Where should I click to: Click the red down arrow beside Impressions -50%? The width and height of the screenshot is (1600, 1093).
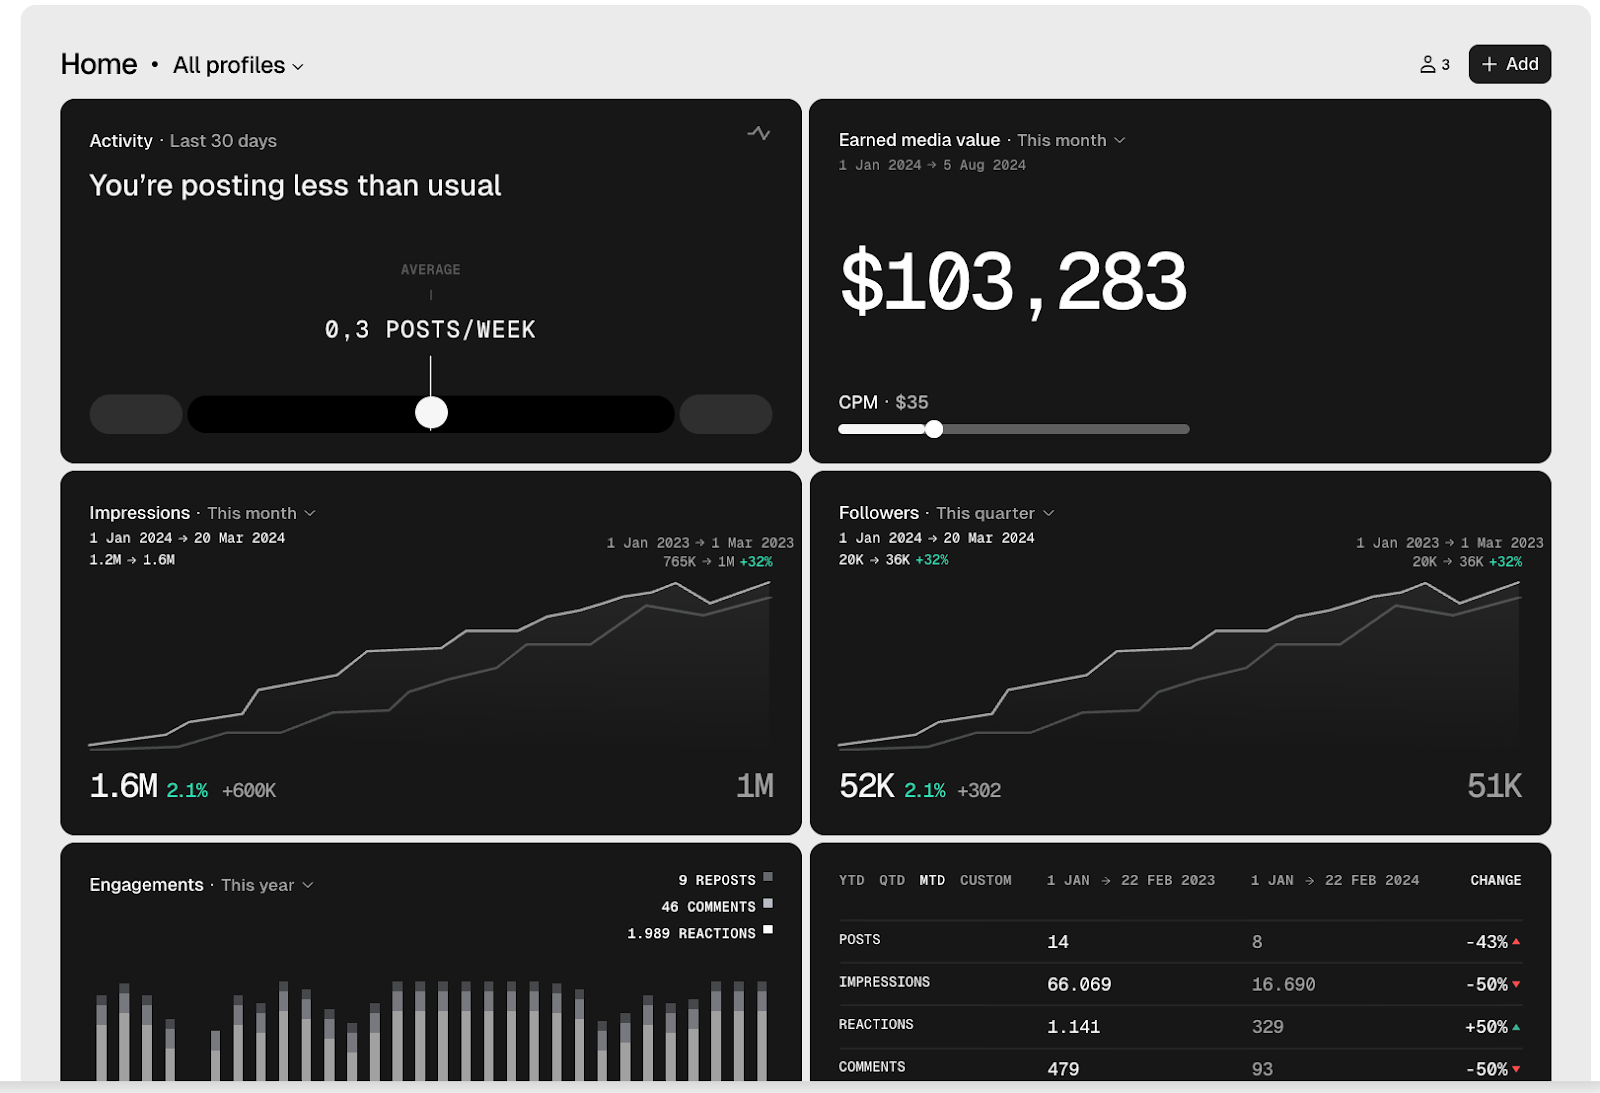click(1517, 983)
